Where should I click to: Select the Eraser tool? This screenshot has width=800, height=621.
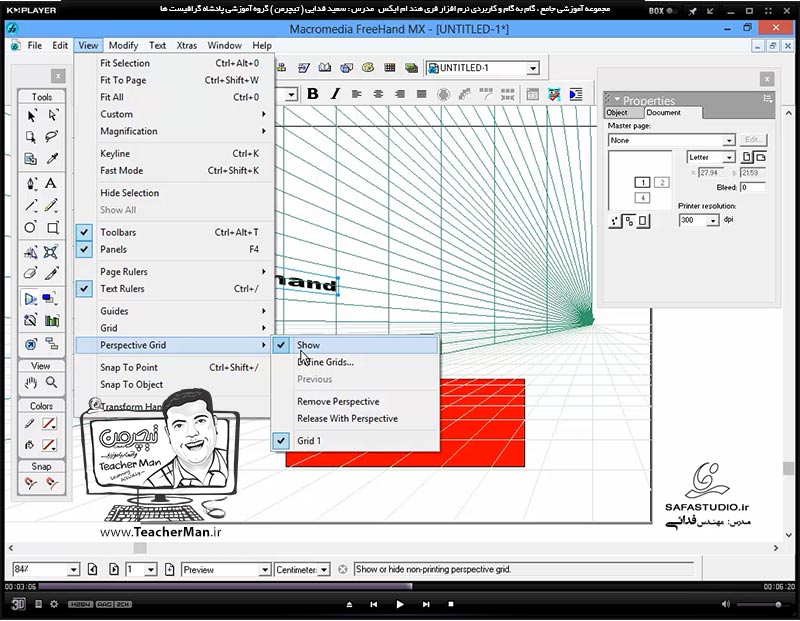[31, 274]
